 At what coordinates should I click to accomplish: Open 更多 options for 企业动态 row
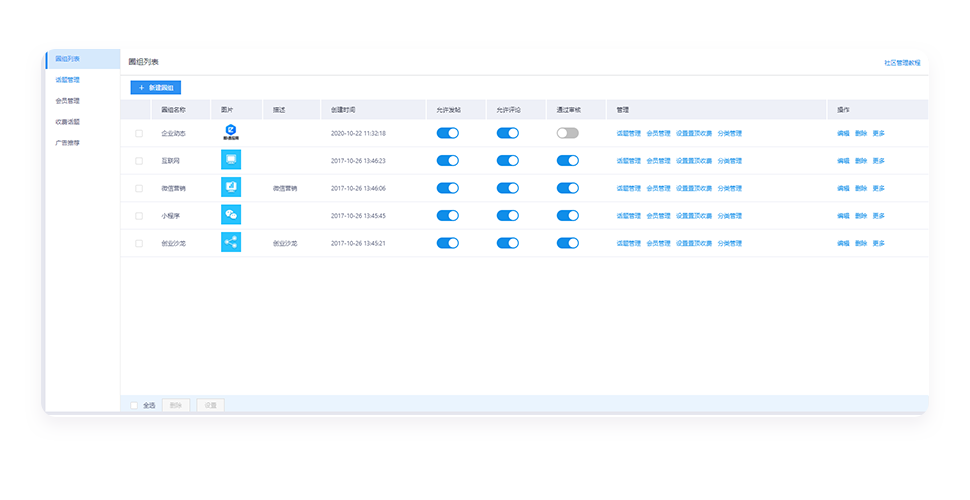click(x=878, y=133)
